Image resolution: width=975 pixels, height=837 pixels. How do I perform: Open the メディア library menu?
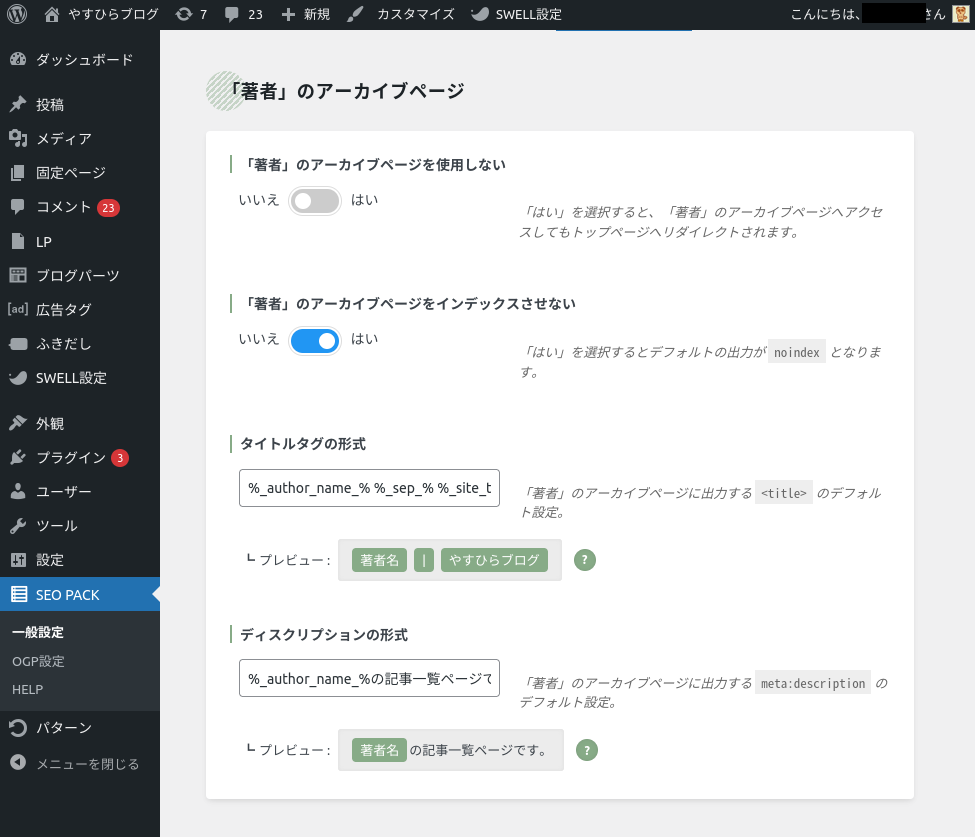pos(63,139)
